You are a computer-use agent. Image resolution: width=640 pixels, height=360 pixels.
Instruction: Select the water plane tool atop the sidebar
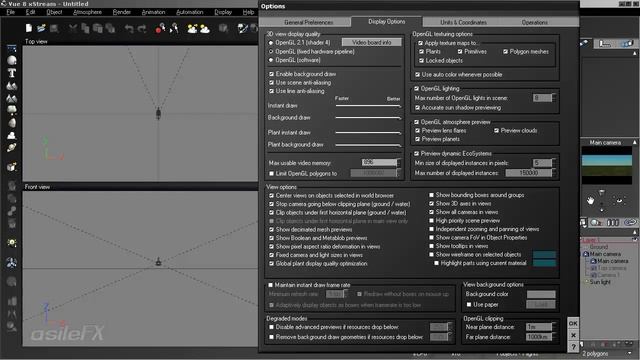tap(12, 49)
